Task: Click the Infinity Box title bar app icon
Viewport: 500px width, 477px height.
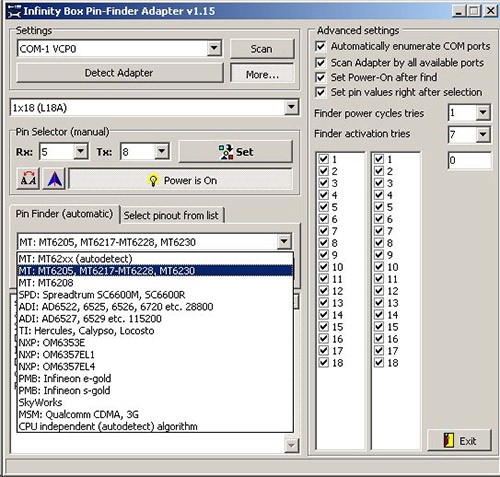Action: [x=14, y=11]
